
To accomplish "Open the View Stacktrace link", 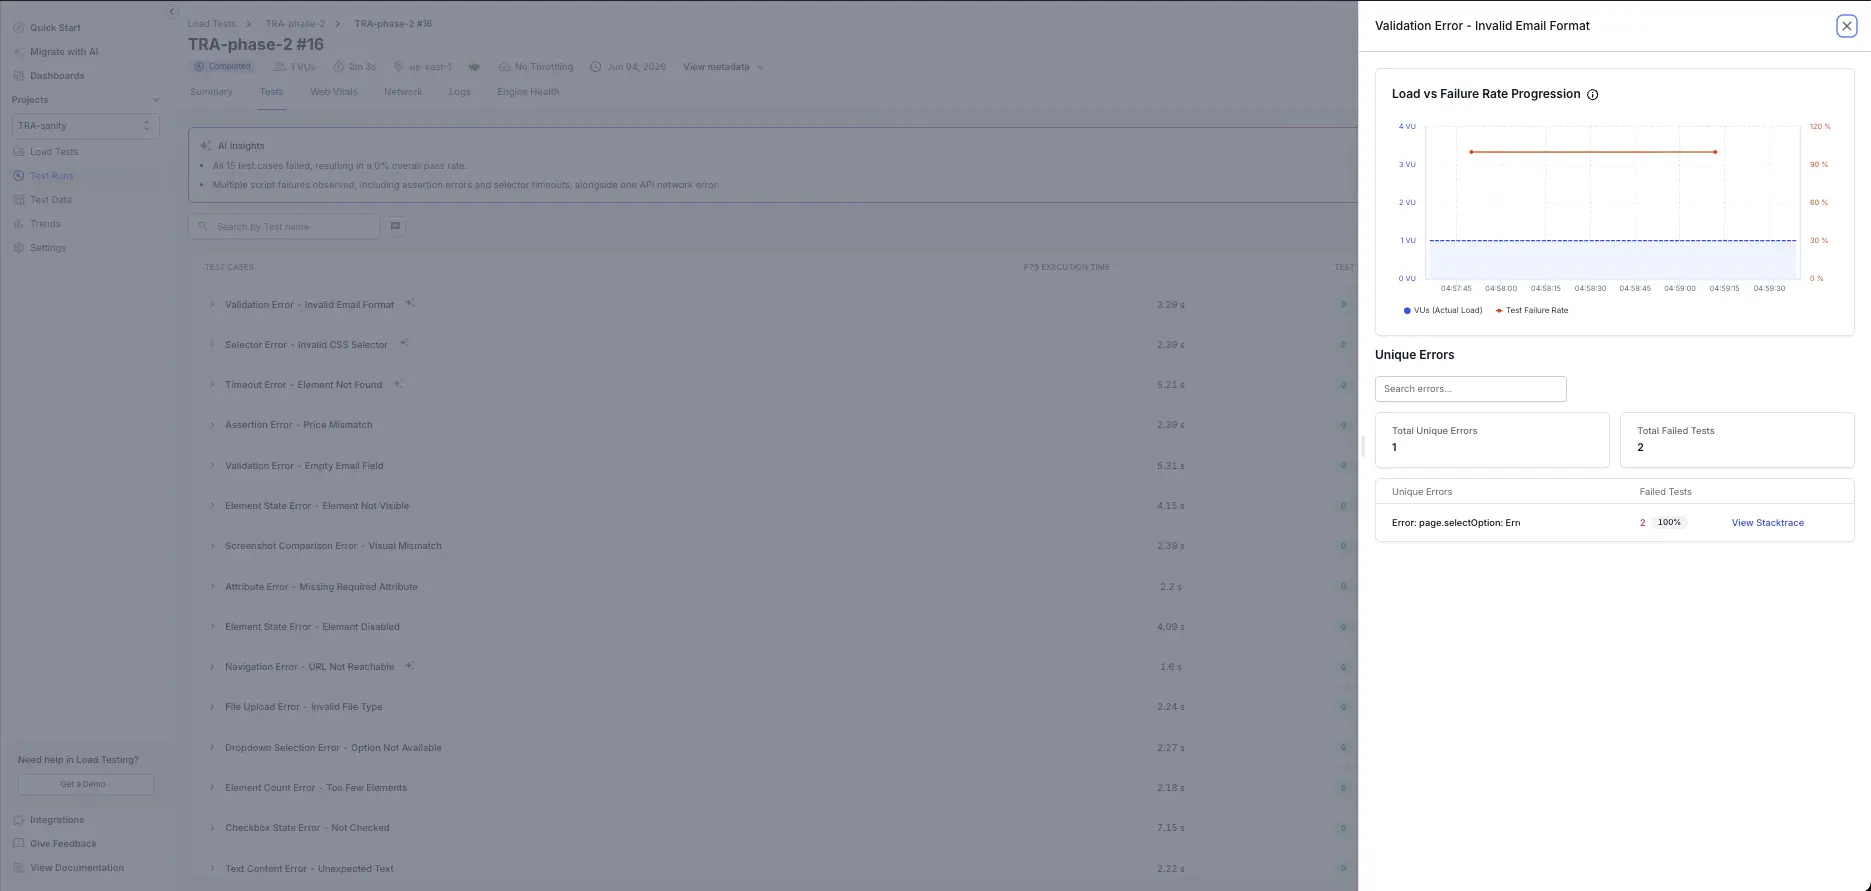I will (x=1767, y=523).
